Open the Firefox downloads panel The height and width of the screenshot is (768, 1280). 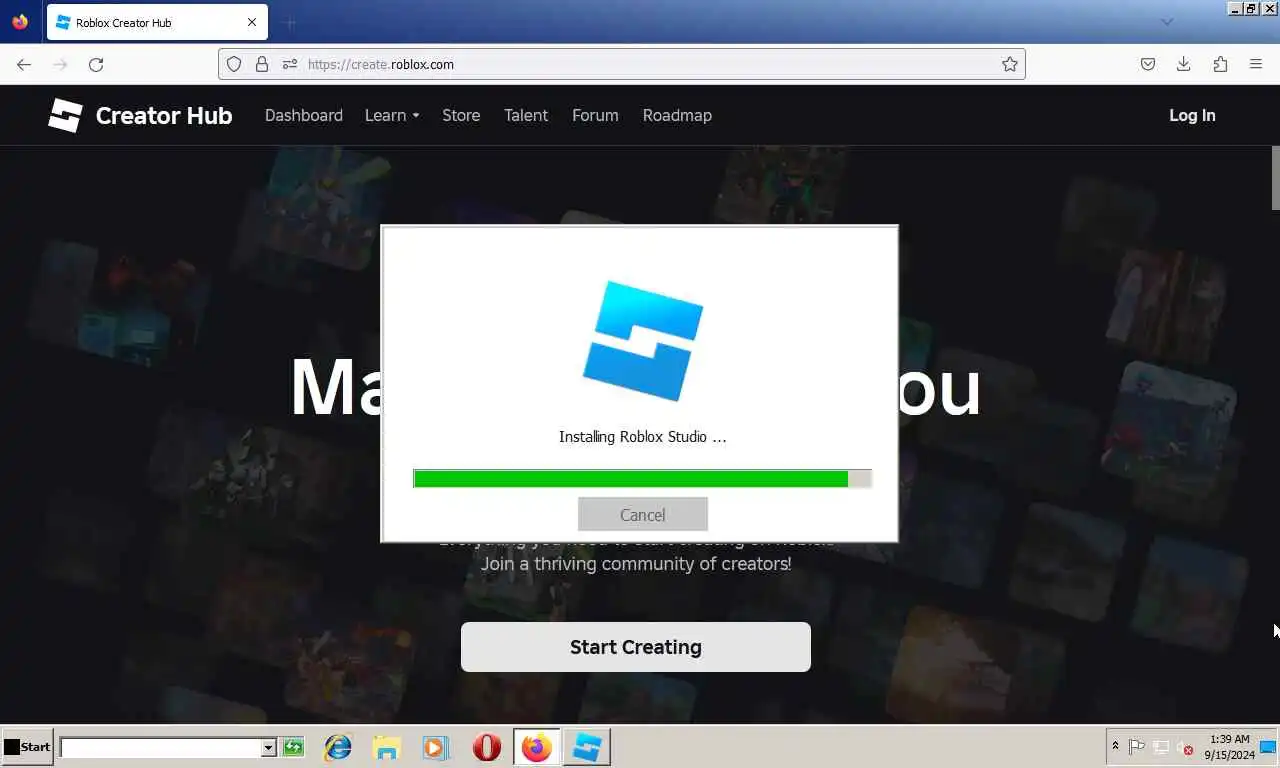point(1184,64)
